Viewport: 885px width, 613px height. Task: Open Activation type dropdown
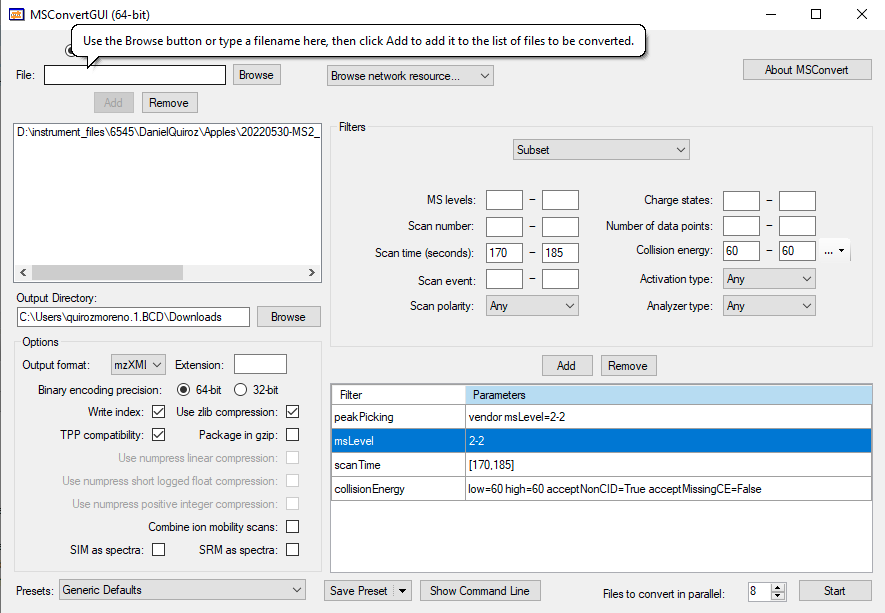pyautogui.click(x=769, y=279)
